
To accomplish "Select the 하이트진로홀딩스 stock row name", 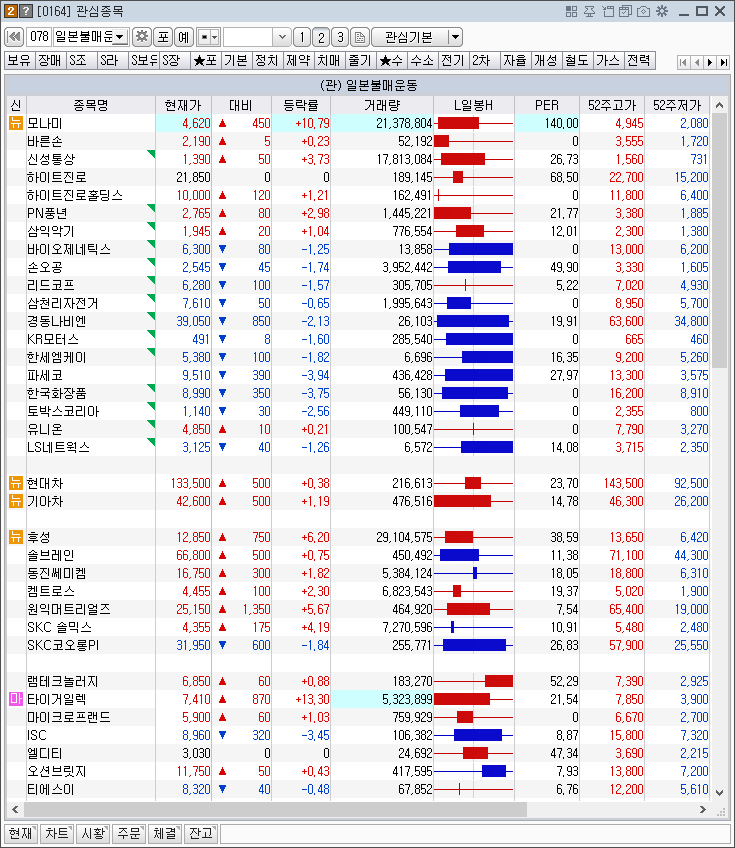I will click(75, 195).
